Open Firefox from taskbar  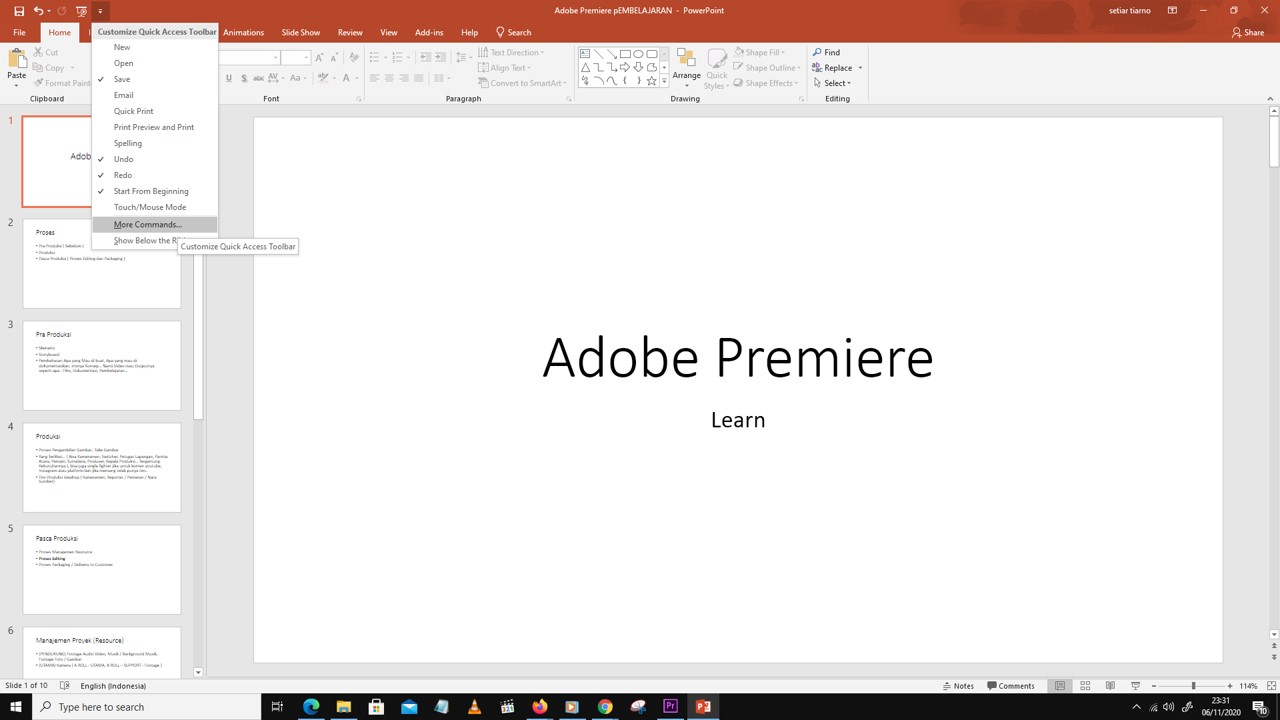(x=540, y=707)
